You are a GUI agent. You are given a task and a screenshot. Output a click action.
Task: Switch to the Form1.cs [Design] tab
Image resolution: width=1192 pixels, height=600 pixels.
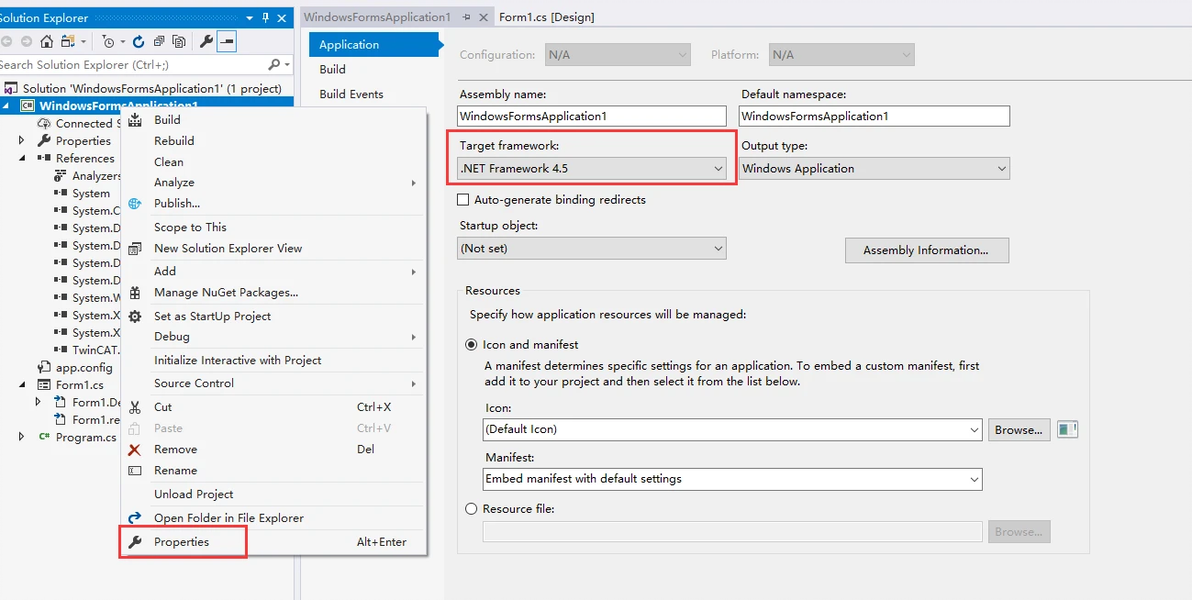[x=546, y=17]
